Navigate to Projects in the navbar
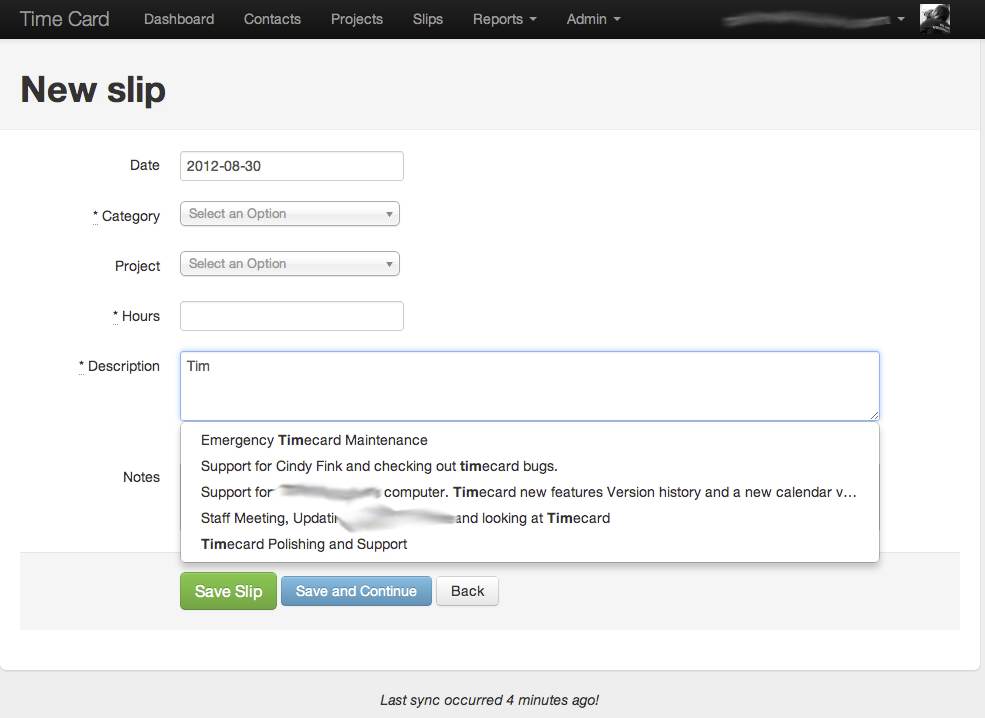The width and height of the screenshot is (985, 718). point(357,19)
